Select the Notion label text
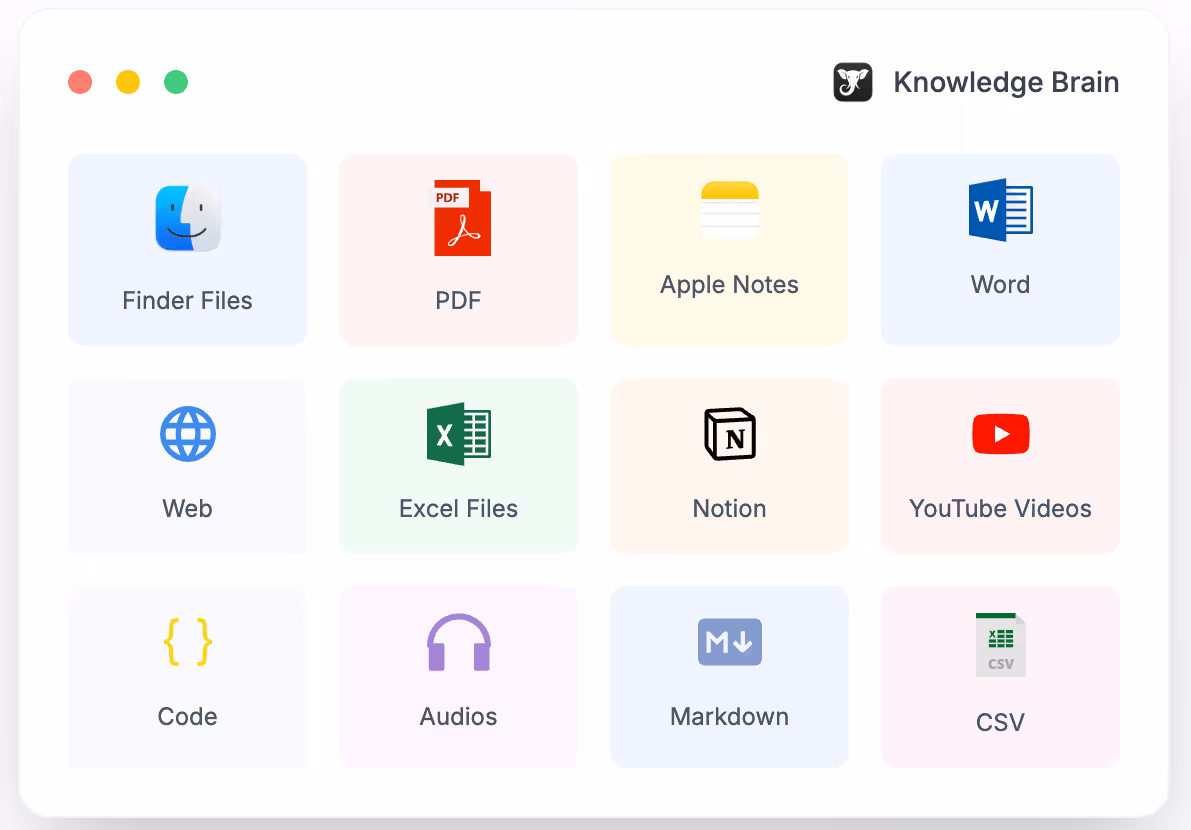The image size is (1191, 830). coord(729,509)
